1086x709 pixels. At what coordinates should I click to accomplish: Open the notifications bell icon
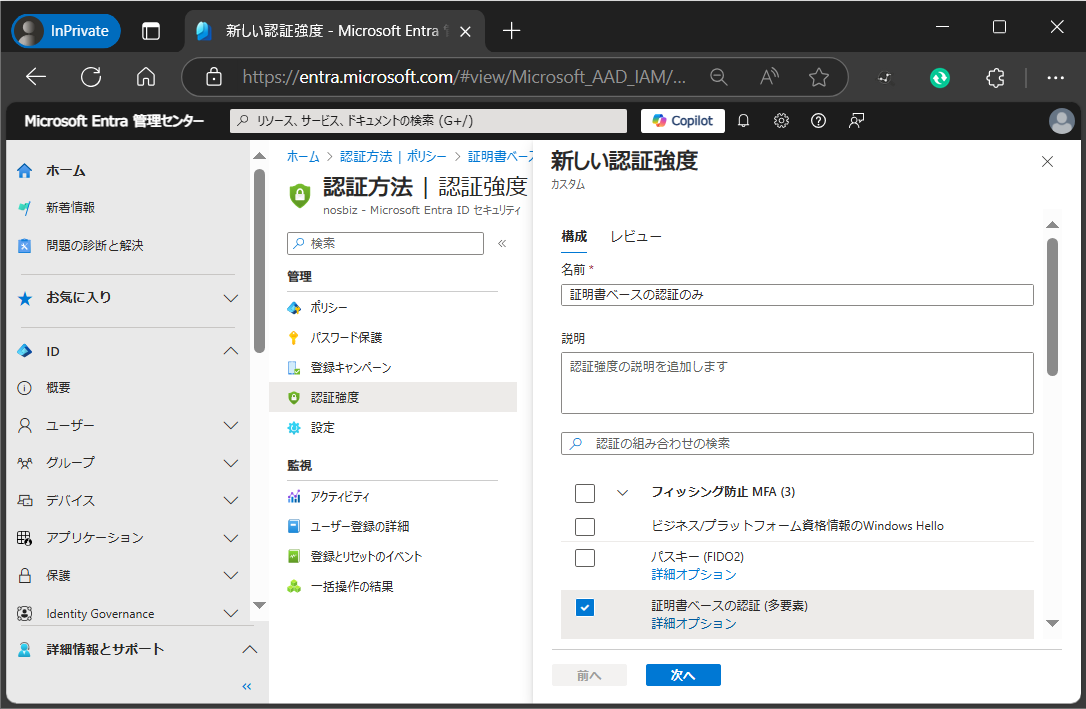(x=743, y=121)
